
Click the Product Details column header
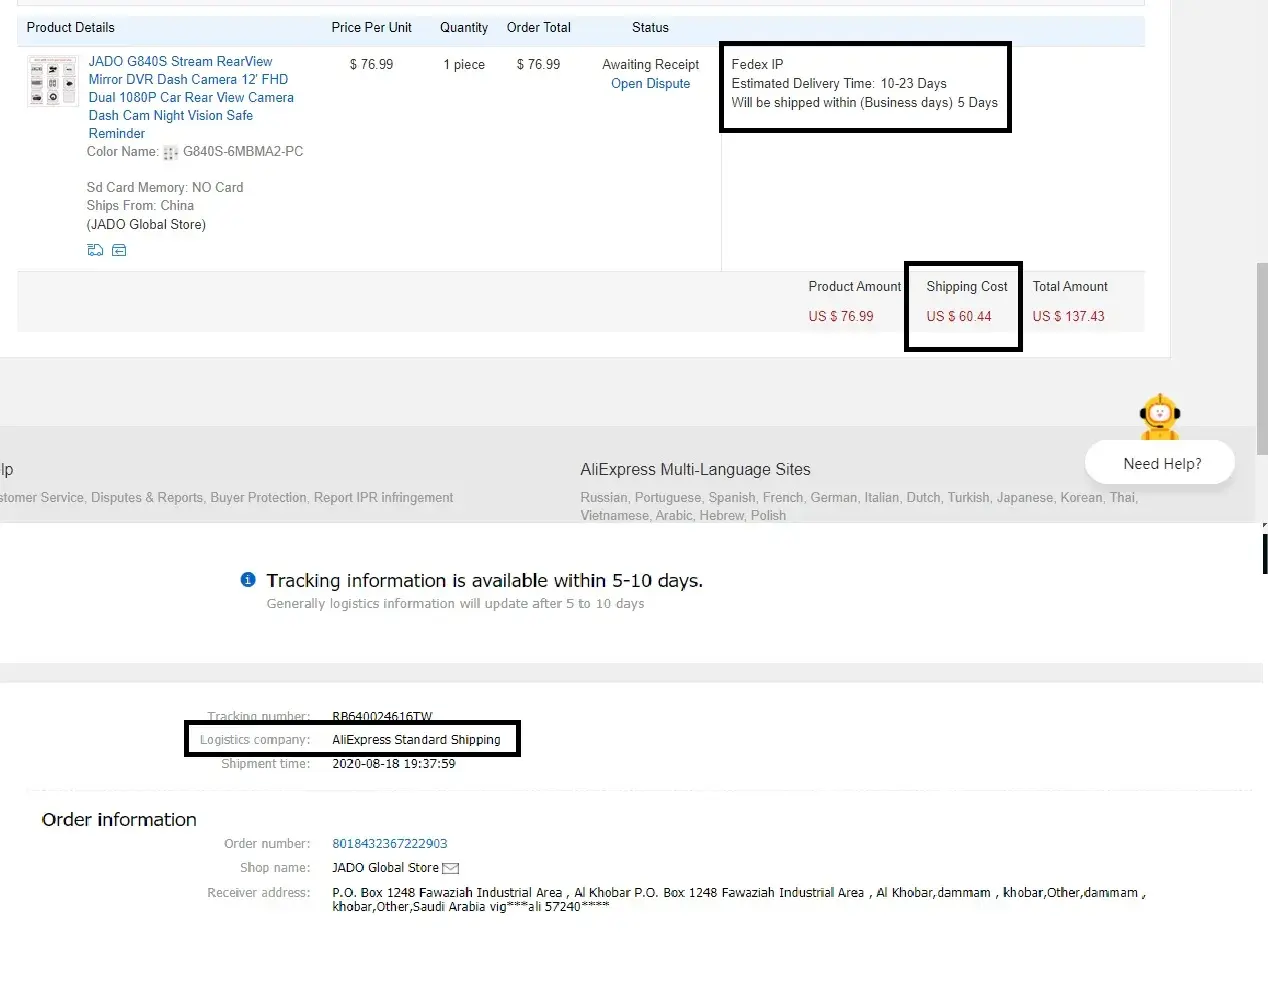[x=70, y=27]
